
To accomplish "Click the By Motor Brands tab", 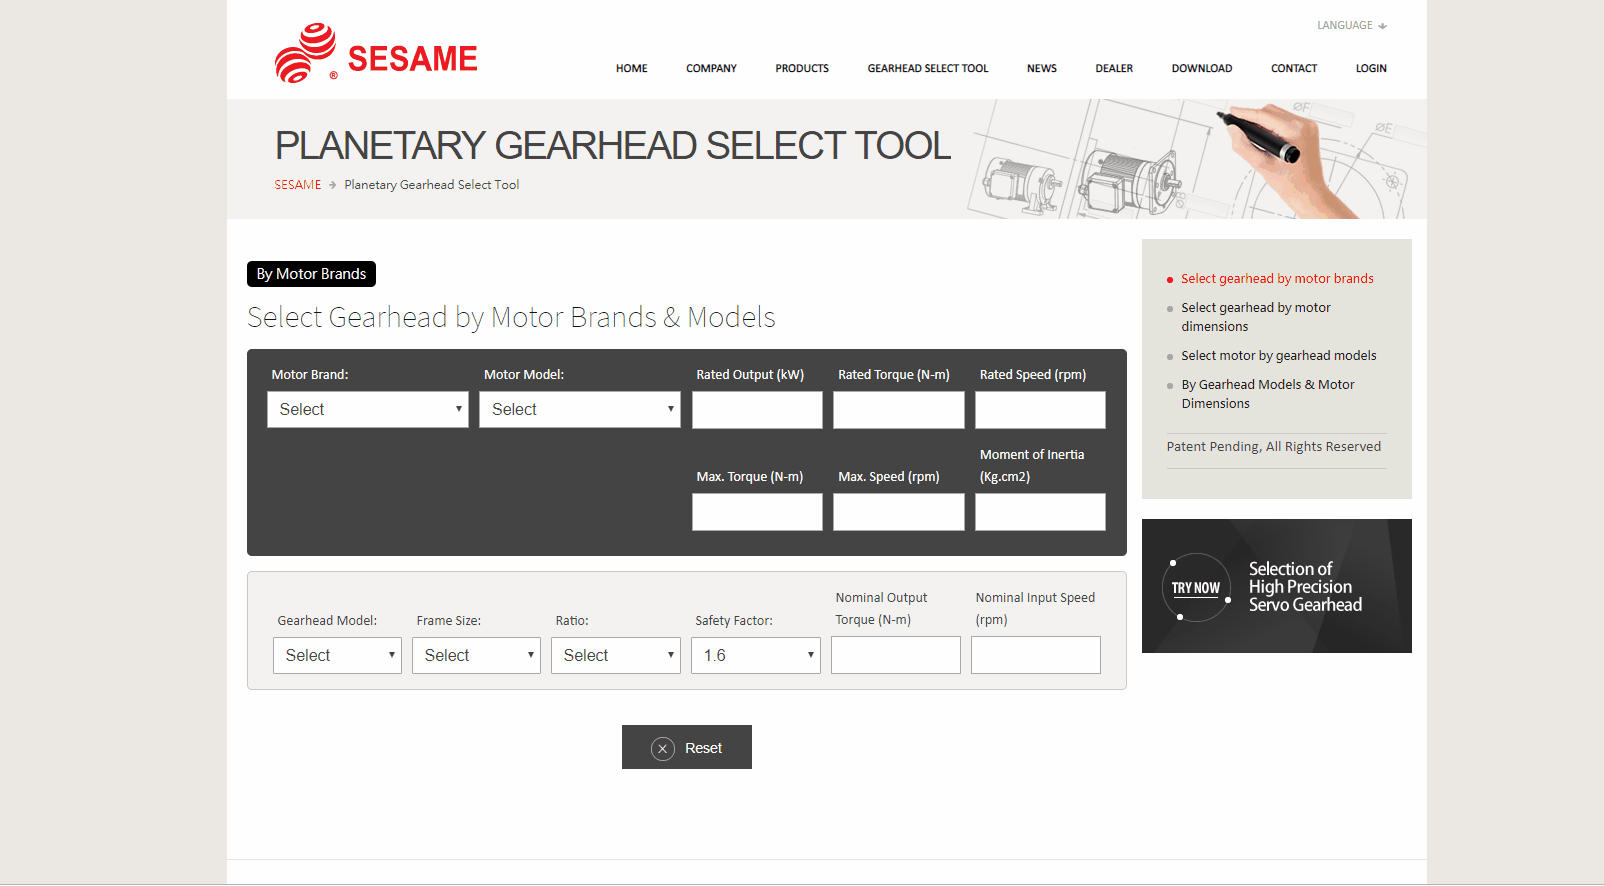I will (x=311, y=274).
